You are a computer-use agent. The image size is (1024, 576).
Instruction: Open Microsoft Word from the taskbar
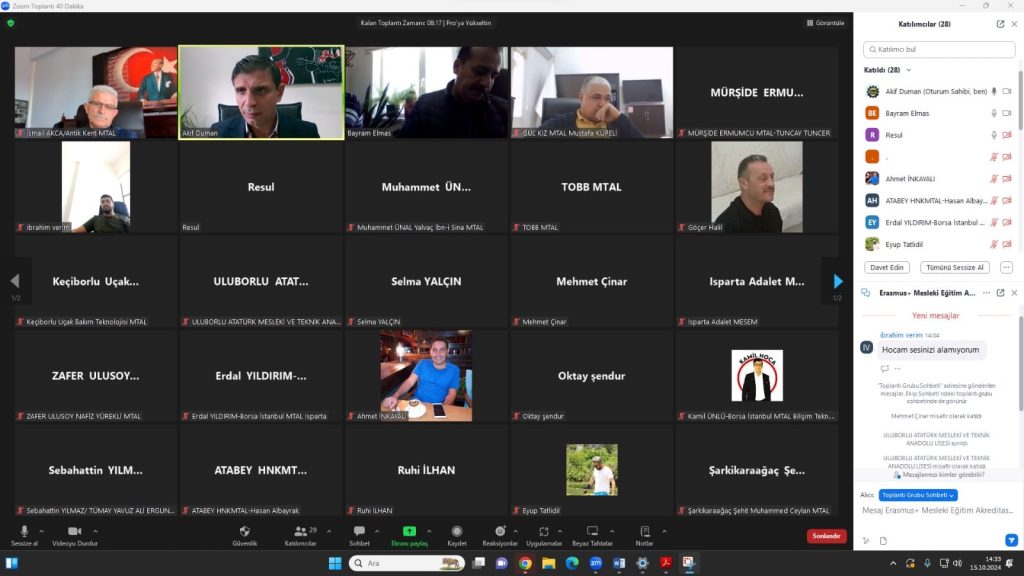619,563
